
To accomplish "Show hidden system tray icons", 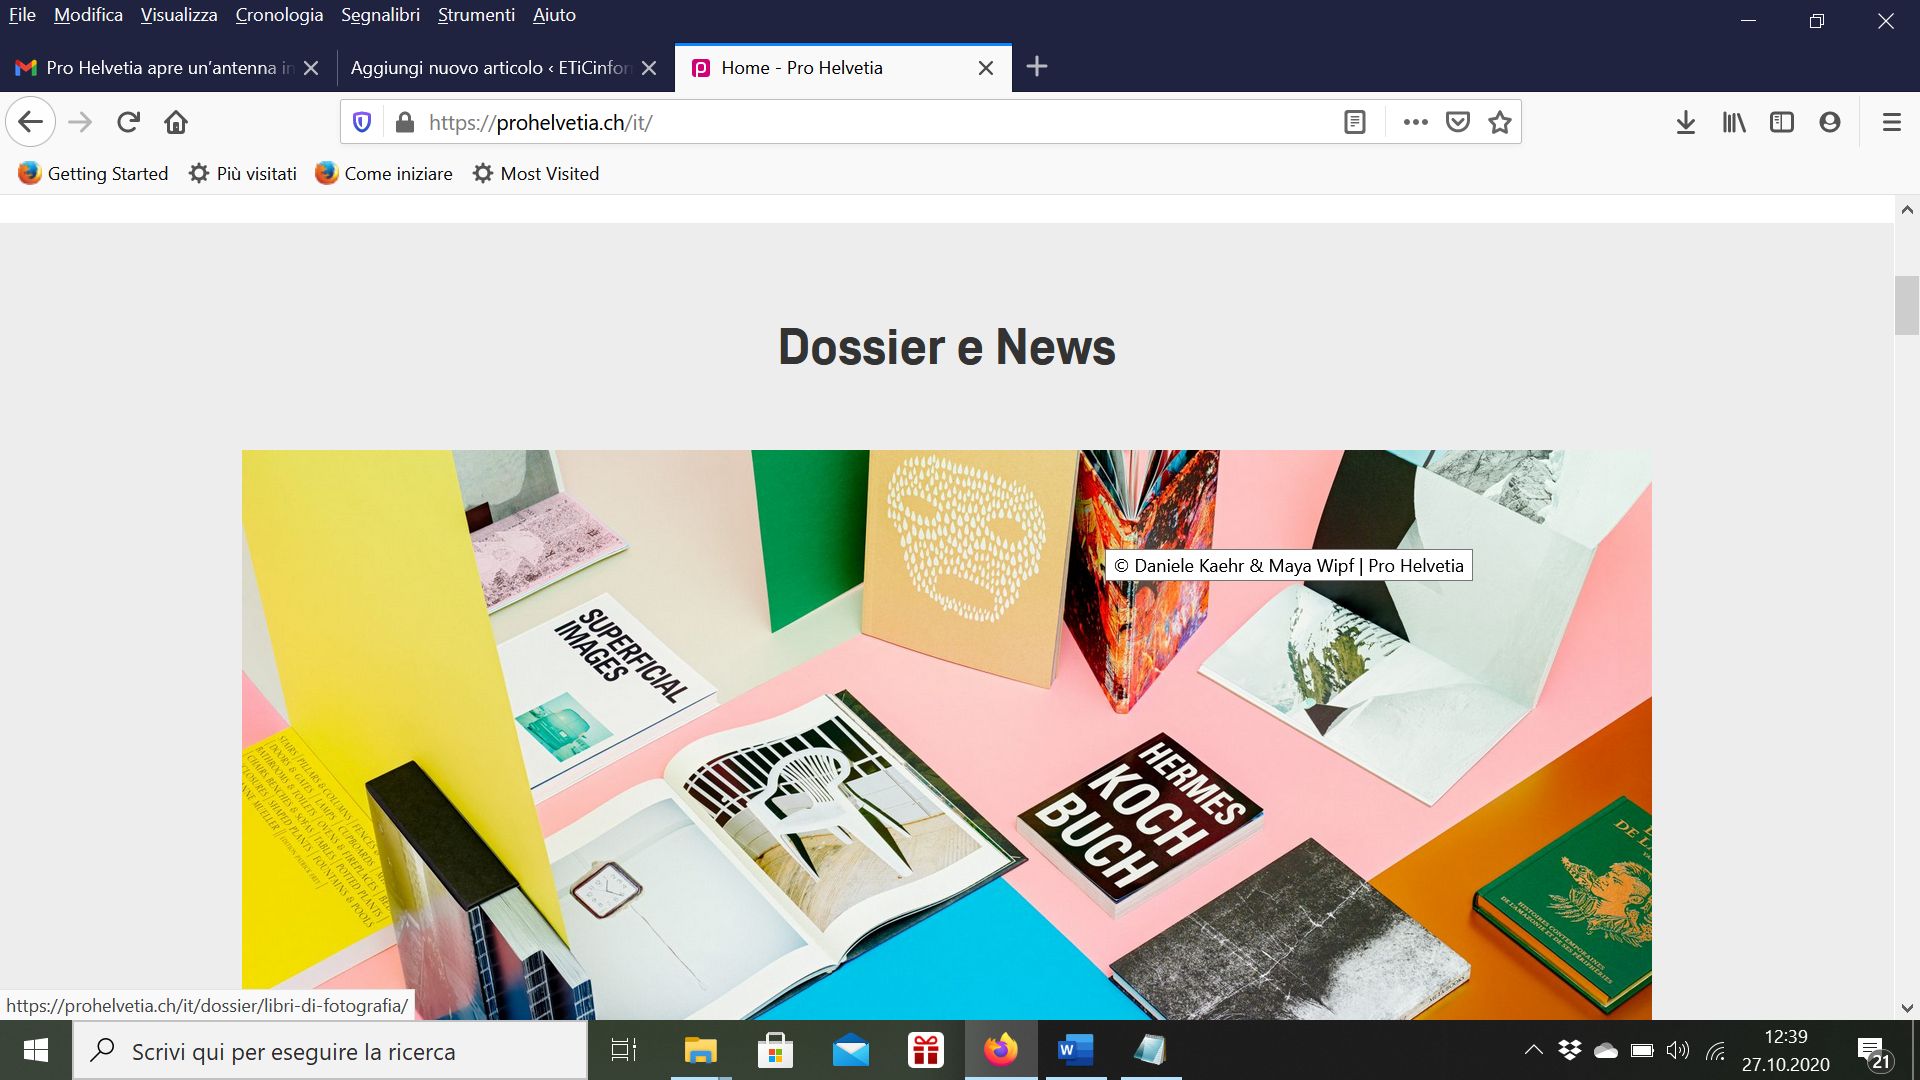I will pos(1533,1050).
